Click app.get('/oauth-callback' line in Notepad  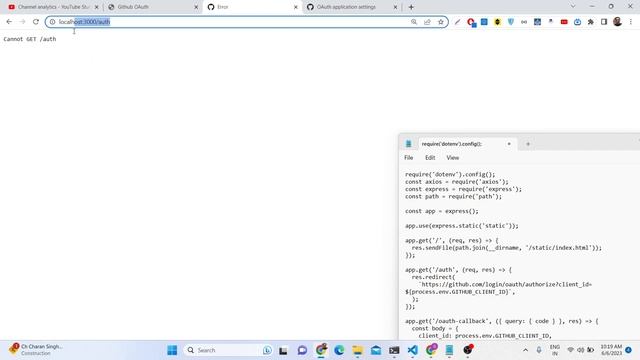(502, 321)
